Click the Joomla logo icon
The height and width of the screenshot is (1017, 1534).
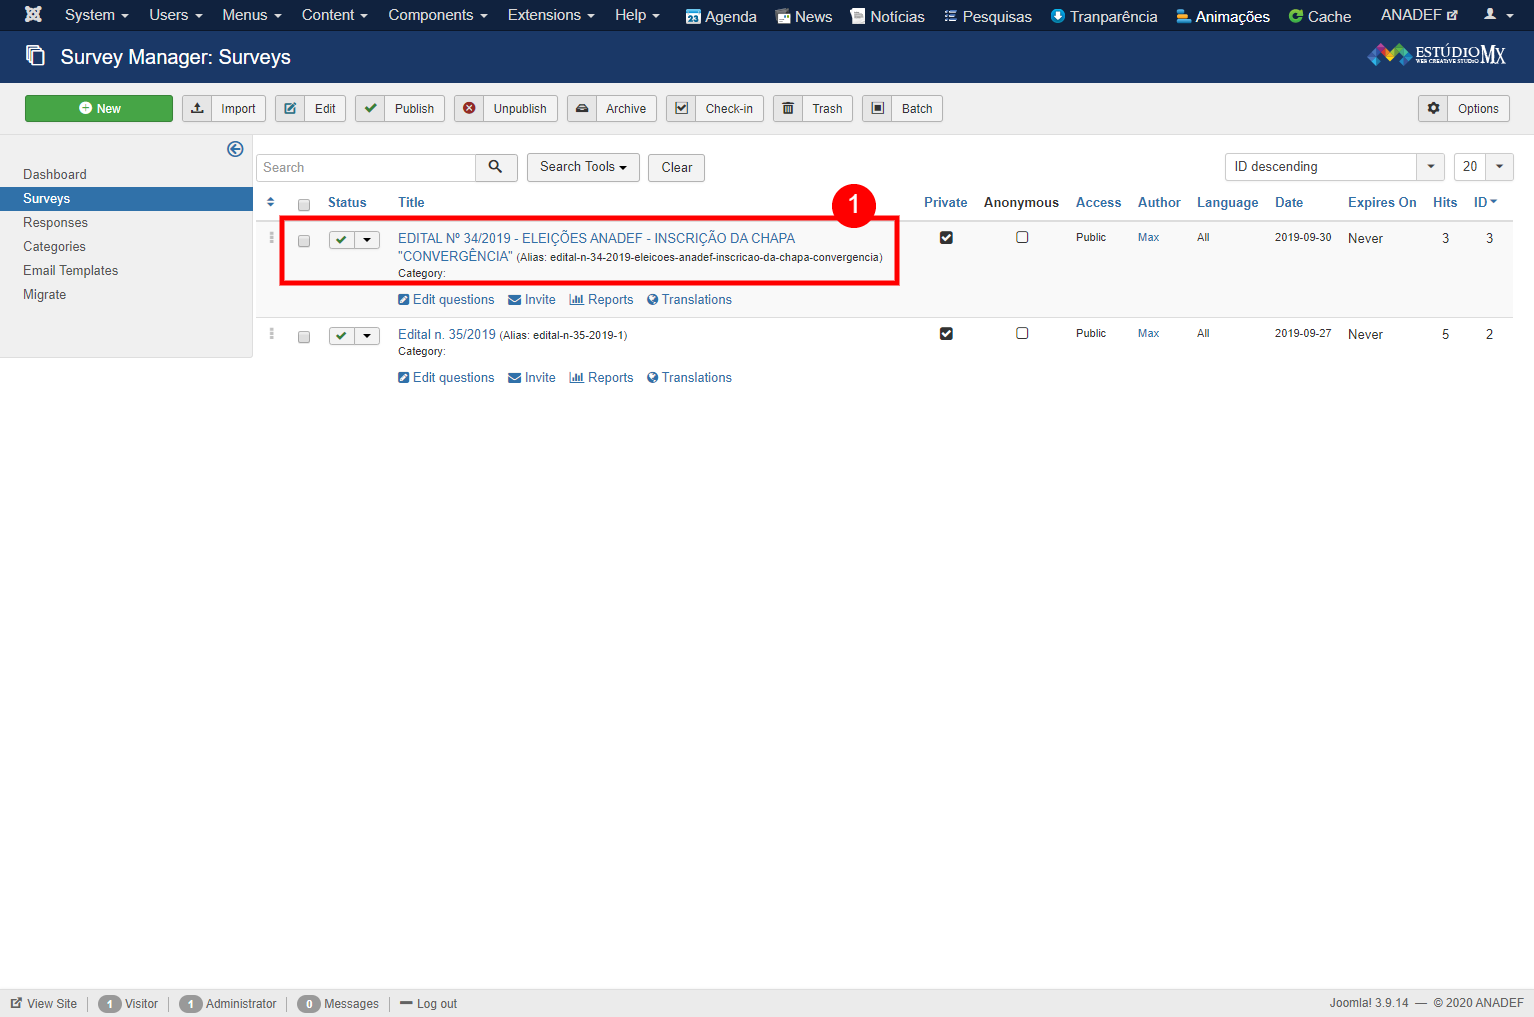coord(33,15)
